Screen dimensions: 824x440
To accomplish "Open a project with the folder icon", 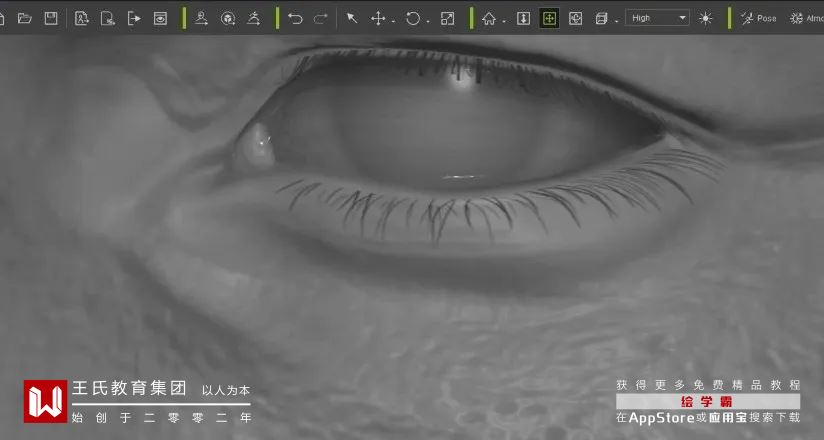I will coord(24,19).
